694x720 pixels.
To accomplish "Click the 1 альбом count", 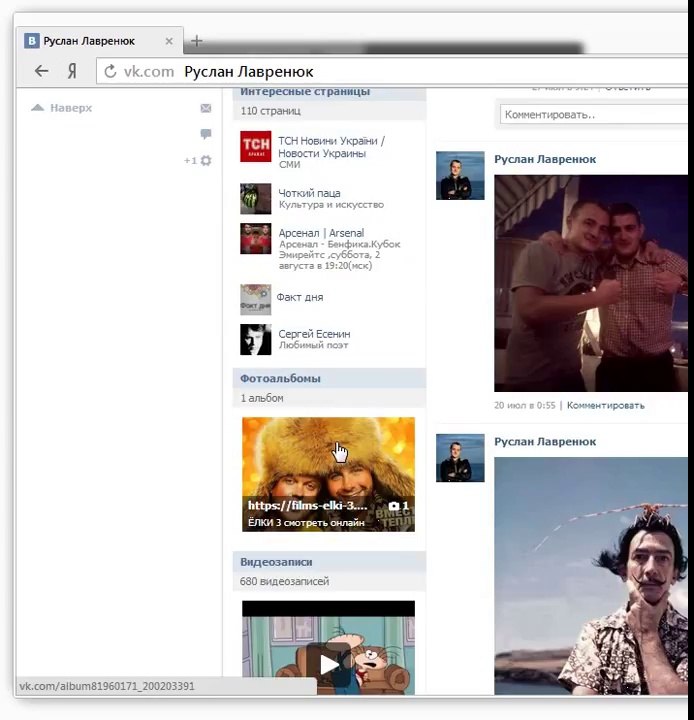I will (262, 398).
